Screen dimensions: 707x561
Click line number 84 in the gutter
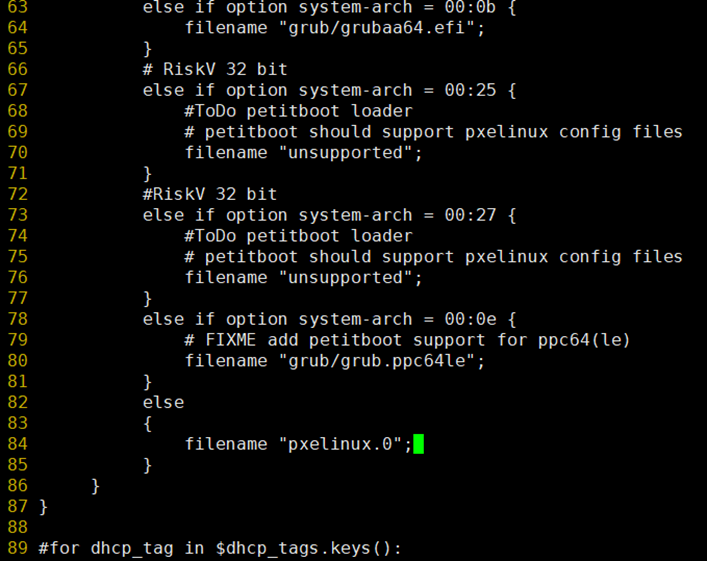[18, 444]
